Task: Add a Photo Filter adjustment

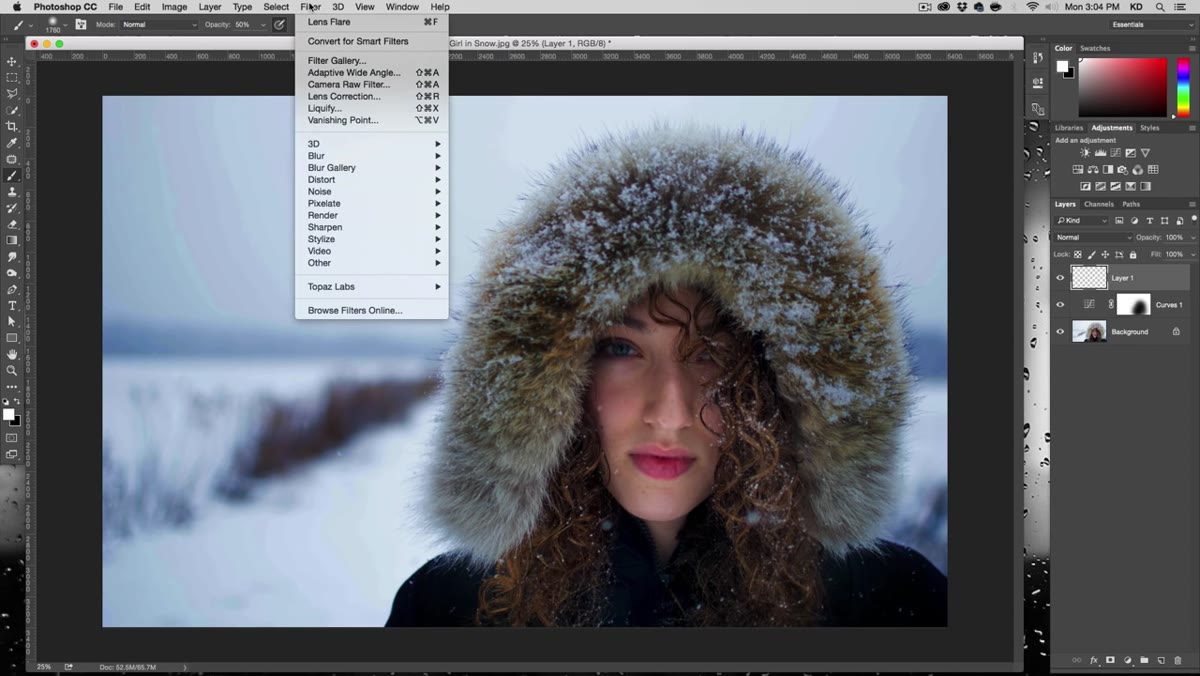Action: [x=1122, y=170]
